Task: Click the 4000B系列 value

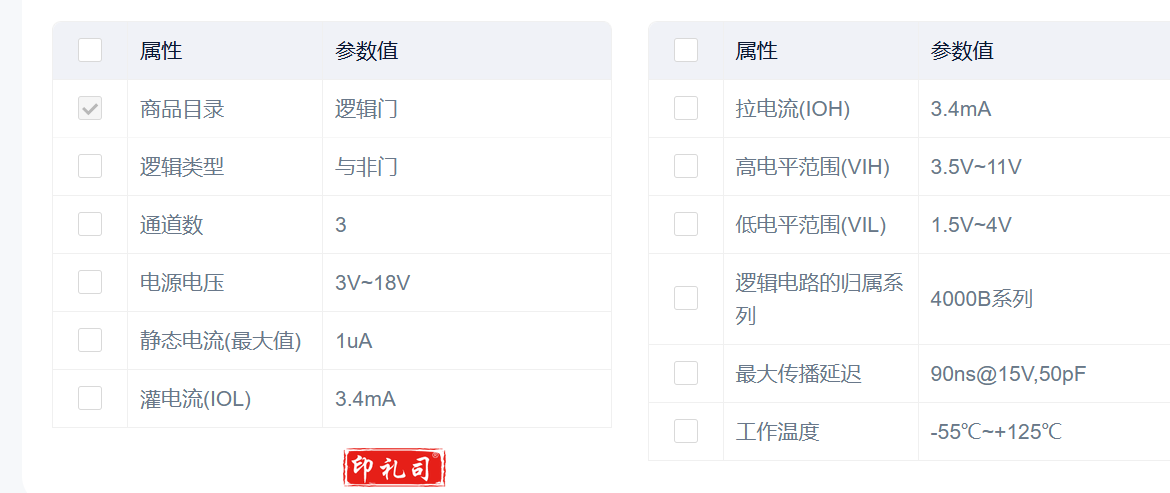Action: tap(981, 298)
